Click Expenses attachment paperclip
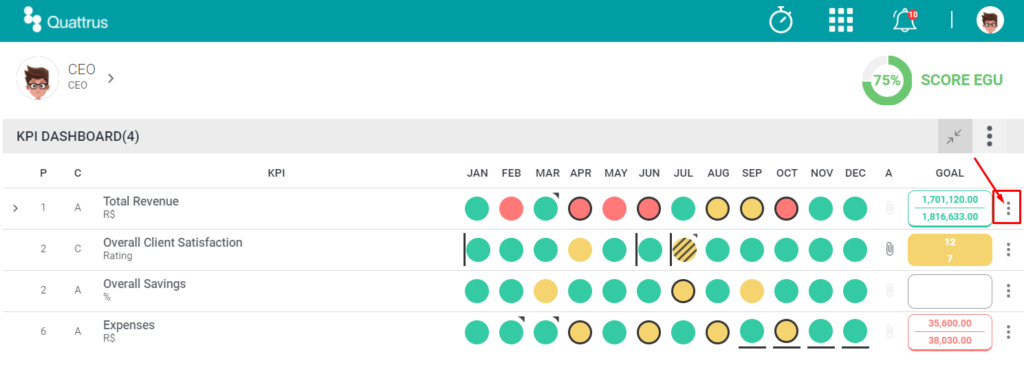This screenshot has height=365, width=1024. 889,332
